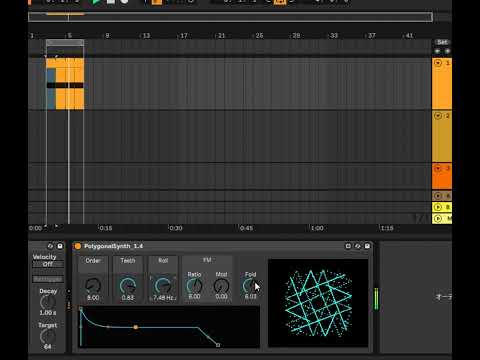Select the Order section header

point(93,261)
